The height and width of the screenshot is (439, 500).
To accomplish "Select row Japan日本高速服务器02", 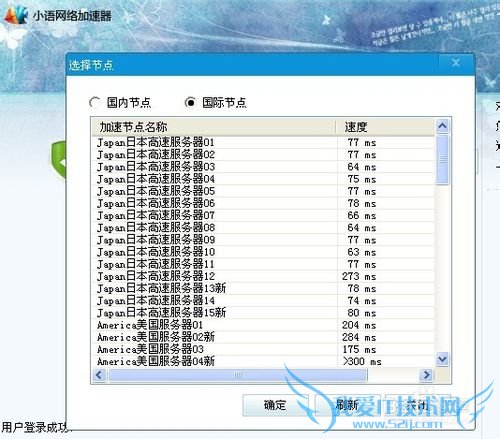I will [263, 155].
